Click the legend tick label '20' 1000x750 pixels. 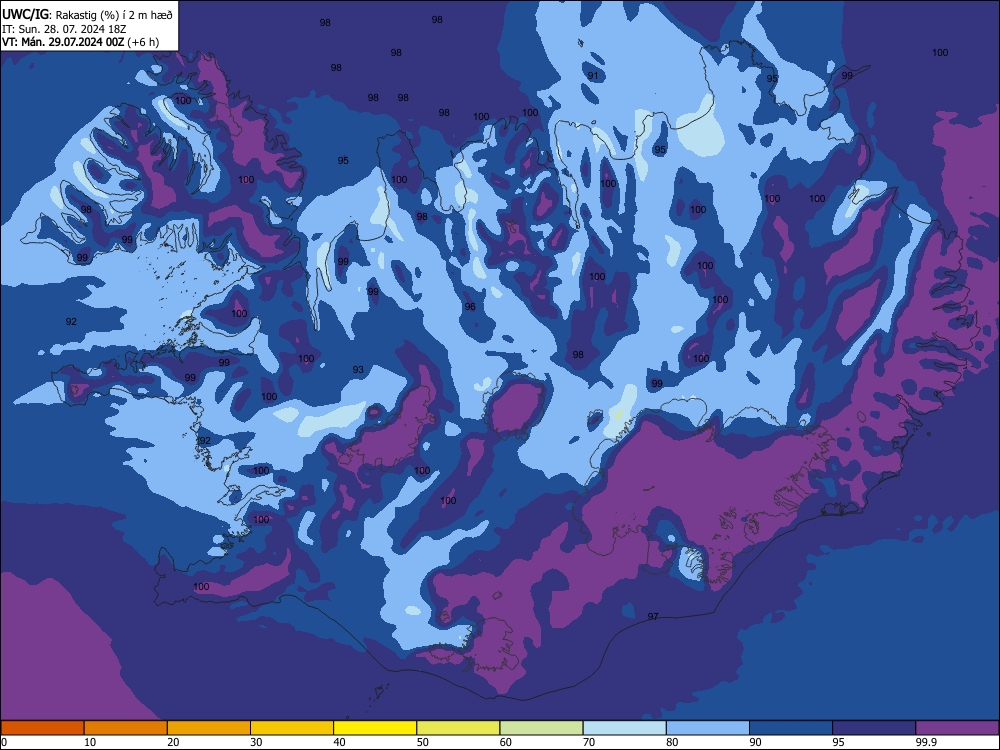(x=173, y=742)
